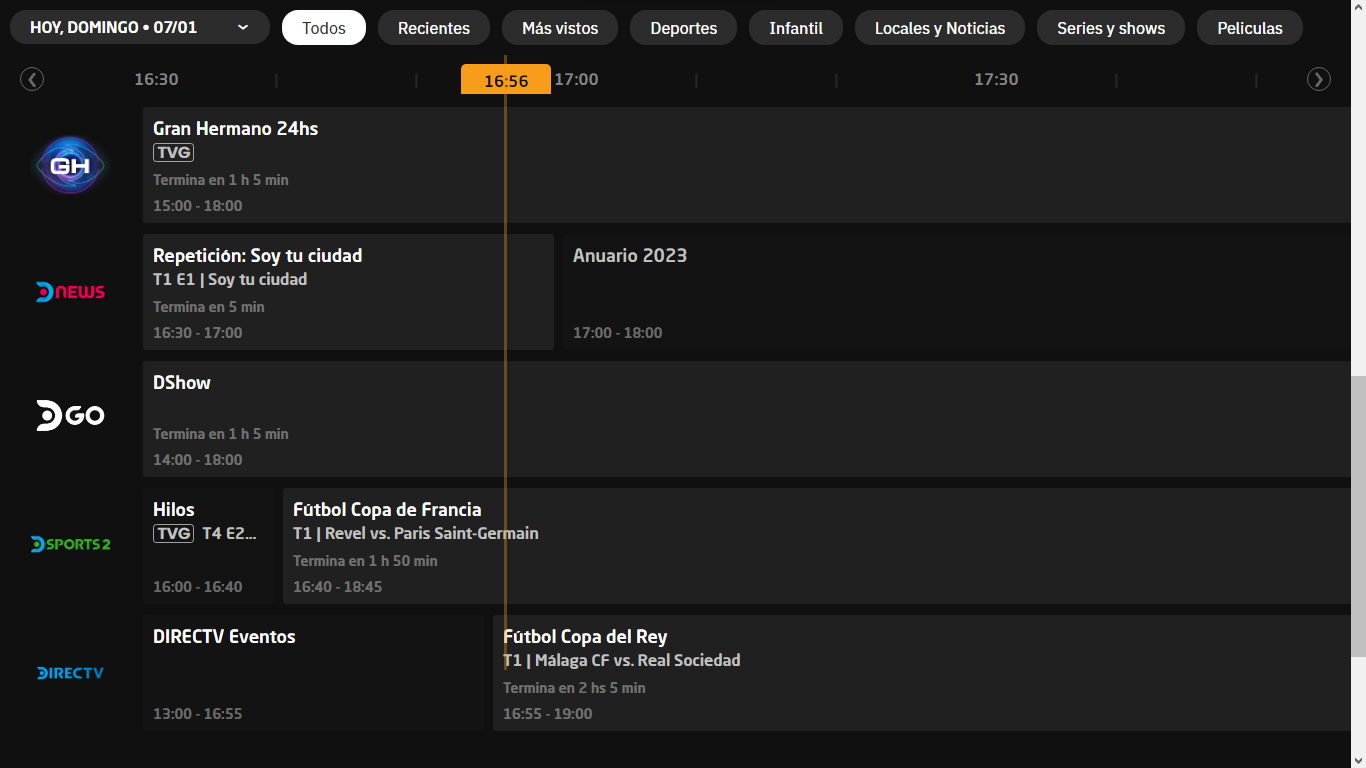The image size is (1366, 768).
Task: Click 'Termina en 5 min' text
Action: (x=209, y=307)
